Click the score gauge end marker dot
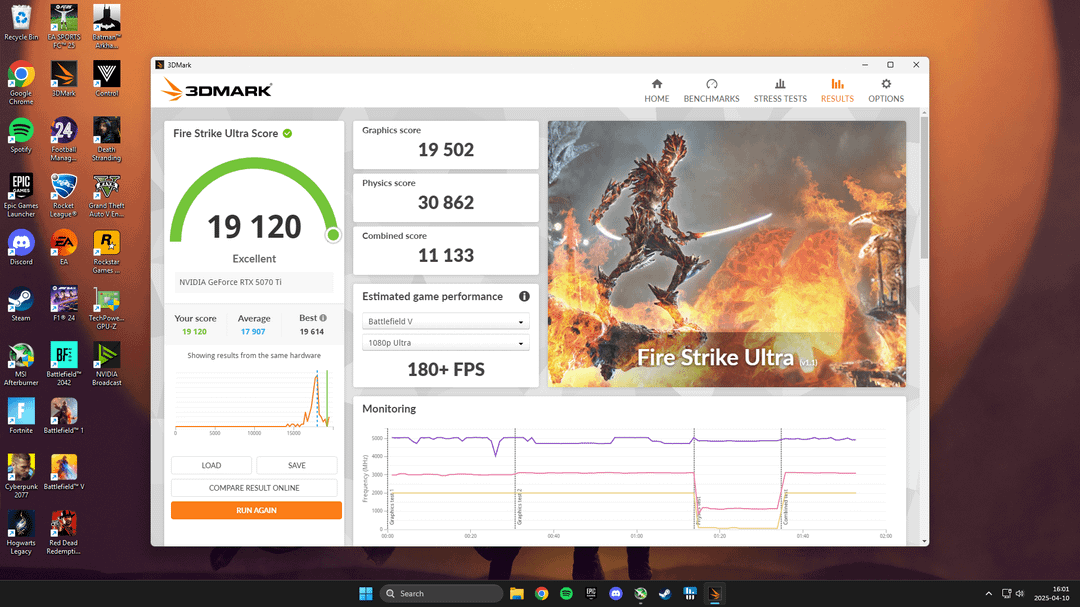 (x=333, y=235)
